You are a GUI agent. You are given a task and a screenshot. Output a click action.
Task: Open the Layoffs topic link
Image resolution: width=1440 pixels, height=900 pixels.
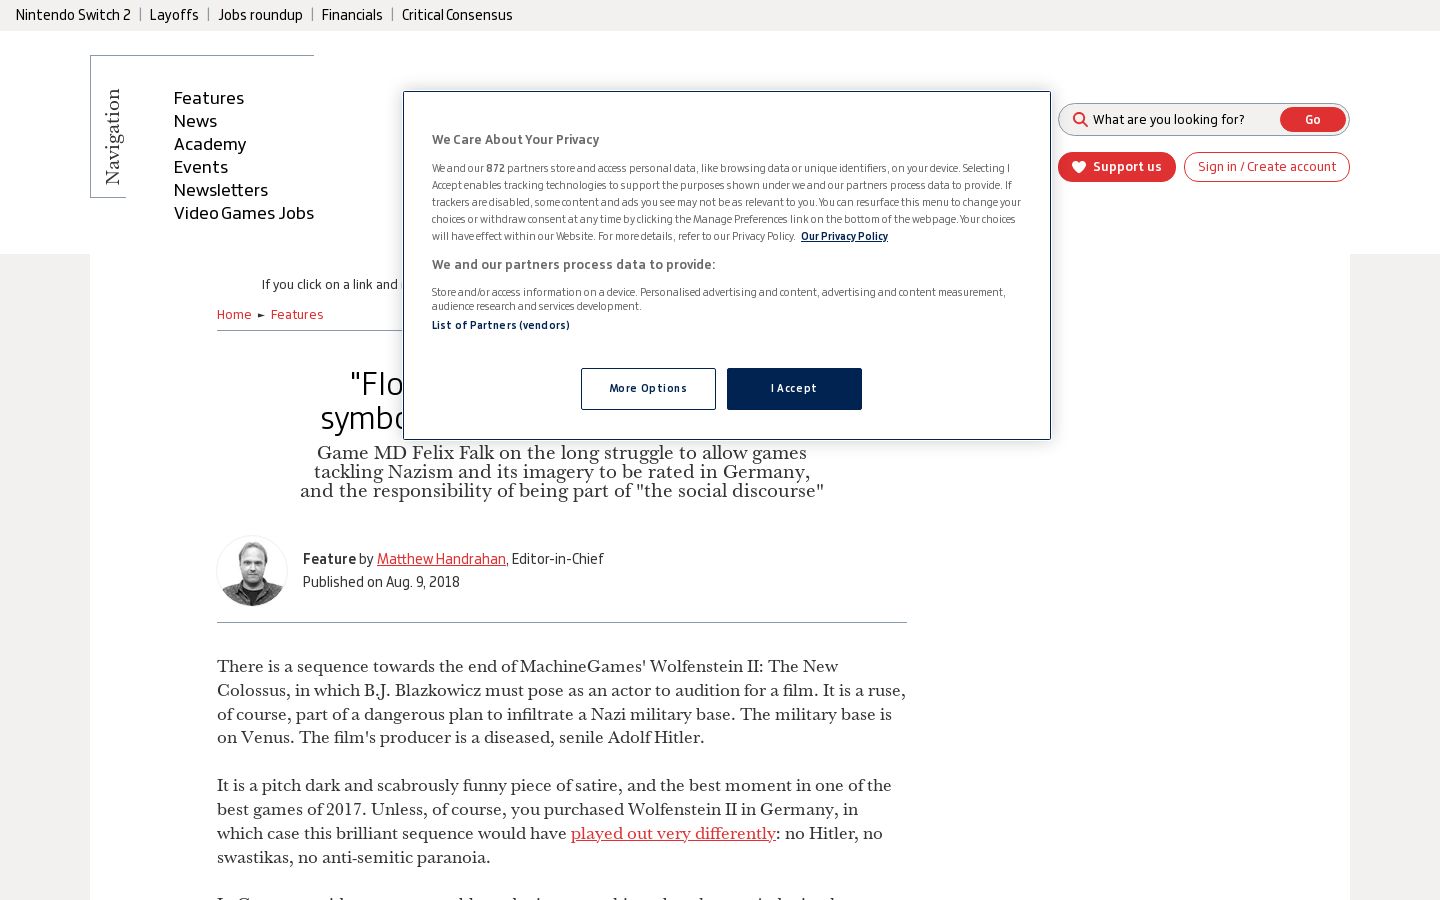click(x=174, y=15)
